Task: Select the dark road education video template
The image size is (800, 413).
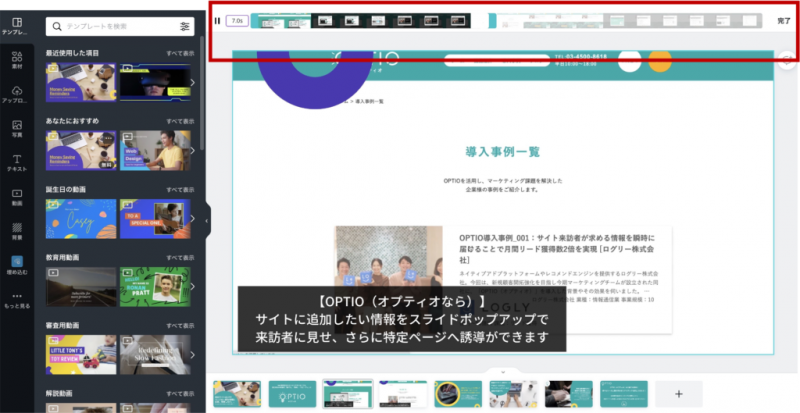Action: coord(81,287)
